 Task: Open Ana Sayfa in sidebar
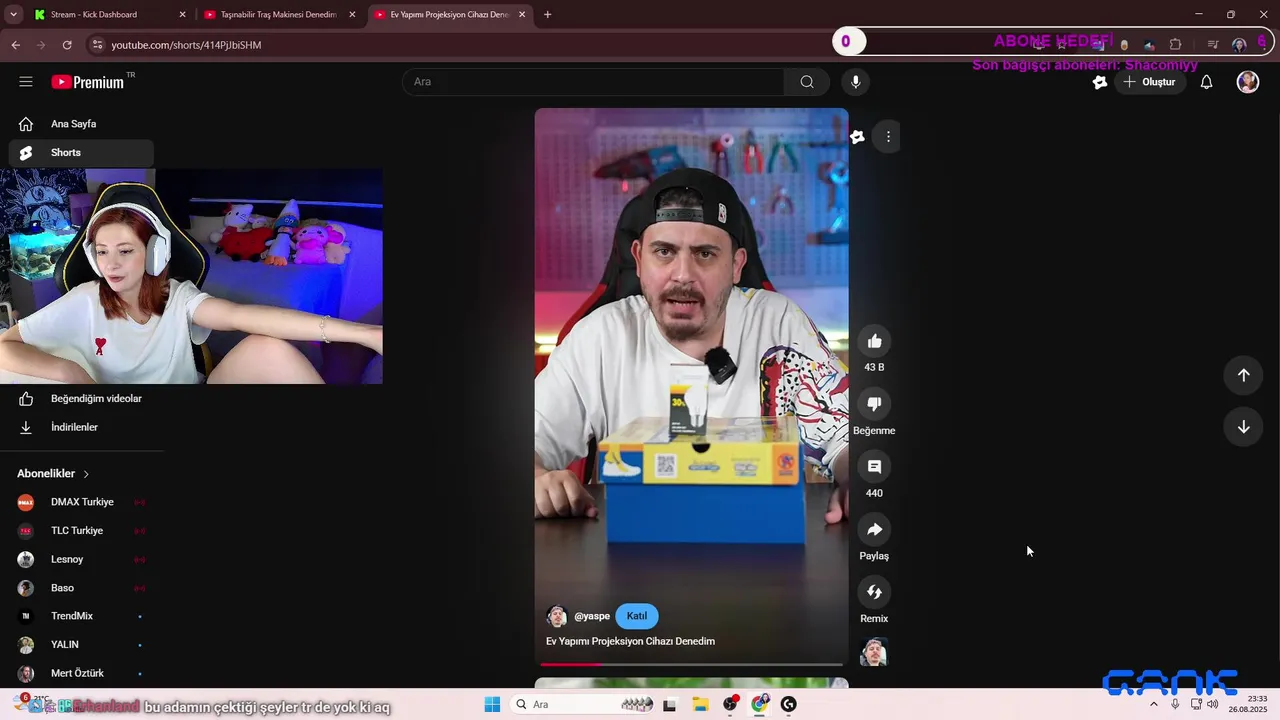click(80, 124)
